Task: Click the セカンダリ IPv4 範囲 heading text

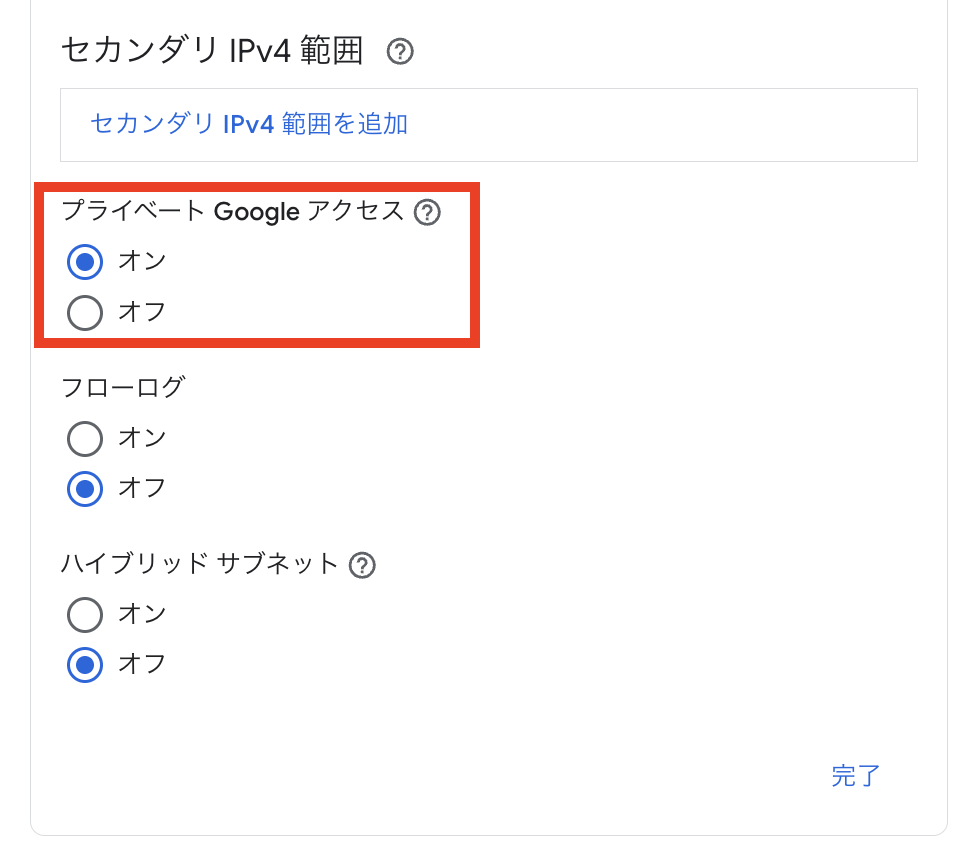Action: point(212,50)
